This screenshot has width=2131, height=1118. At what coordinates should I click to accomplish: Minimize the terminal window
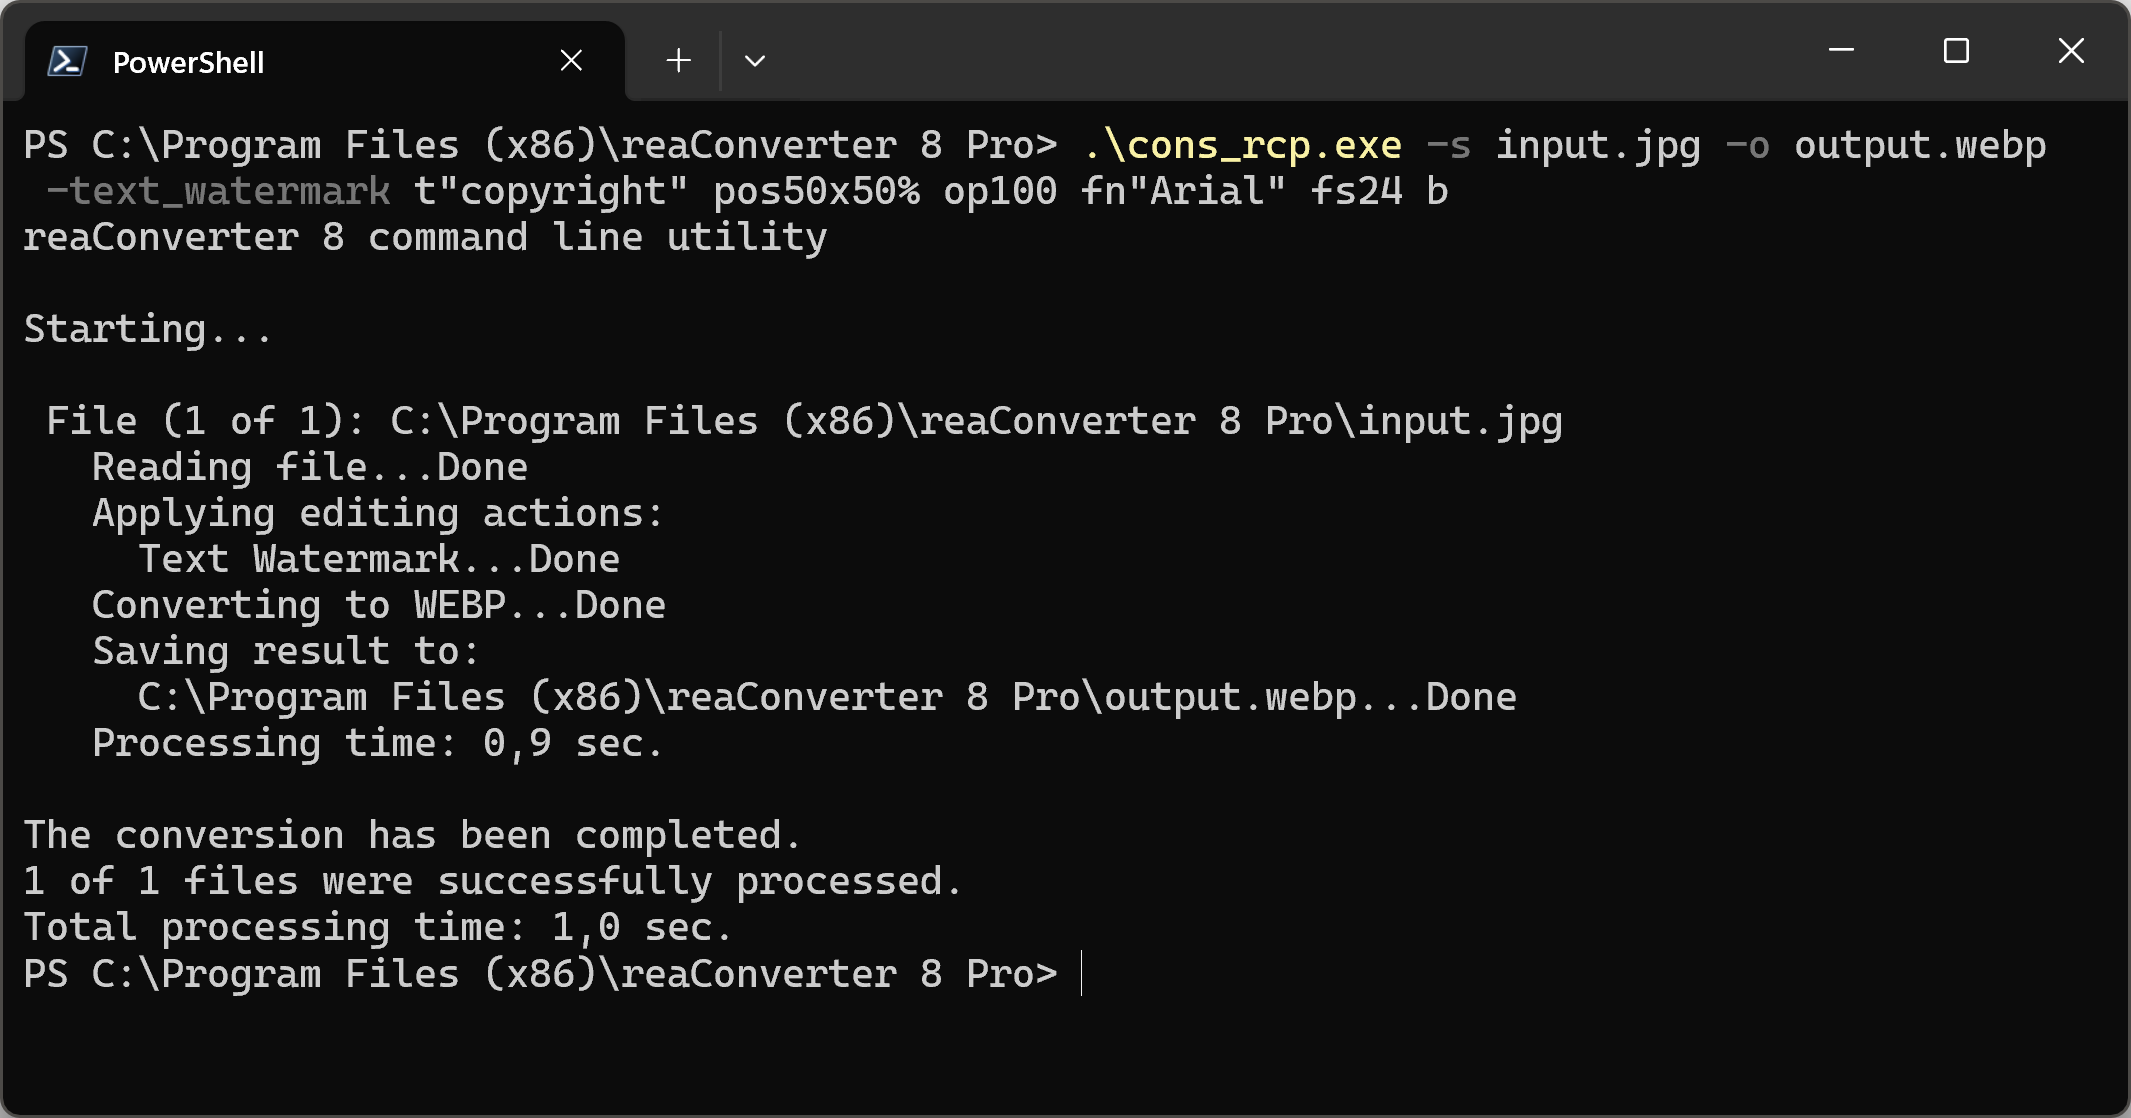(1841, 50)
